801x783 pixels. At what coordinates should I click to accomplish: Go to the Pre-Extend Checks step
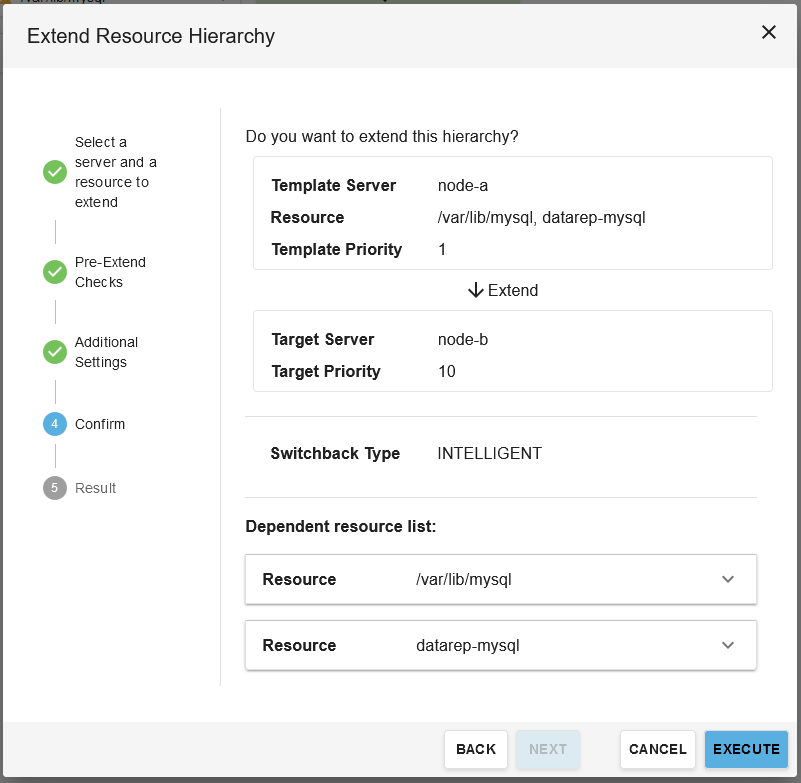coord(110,272)
